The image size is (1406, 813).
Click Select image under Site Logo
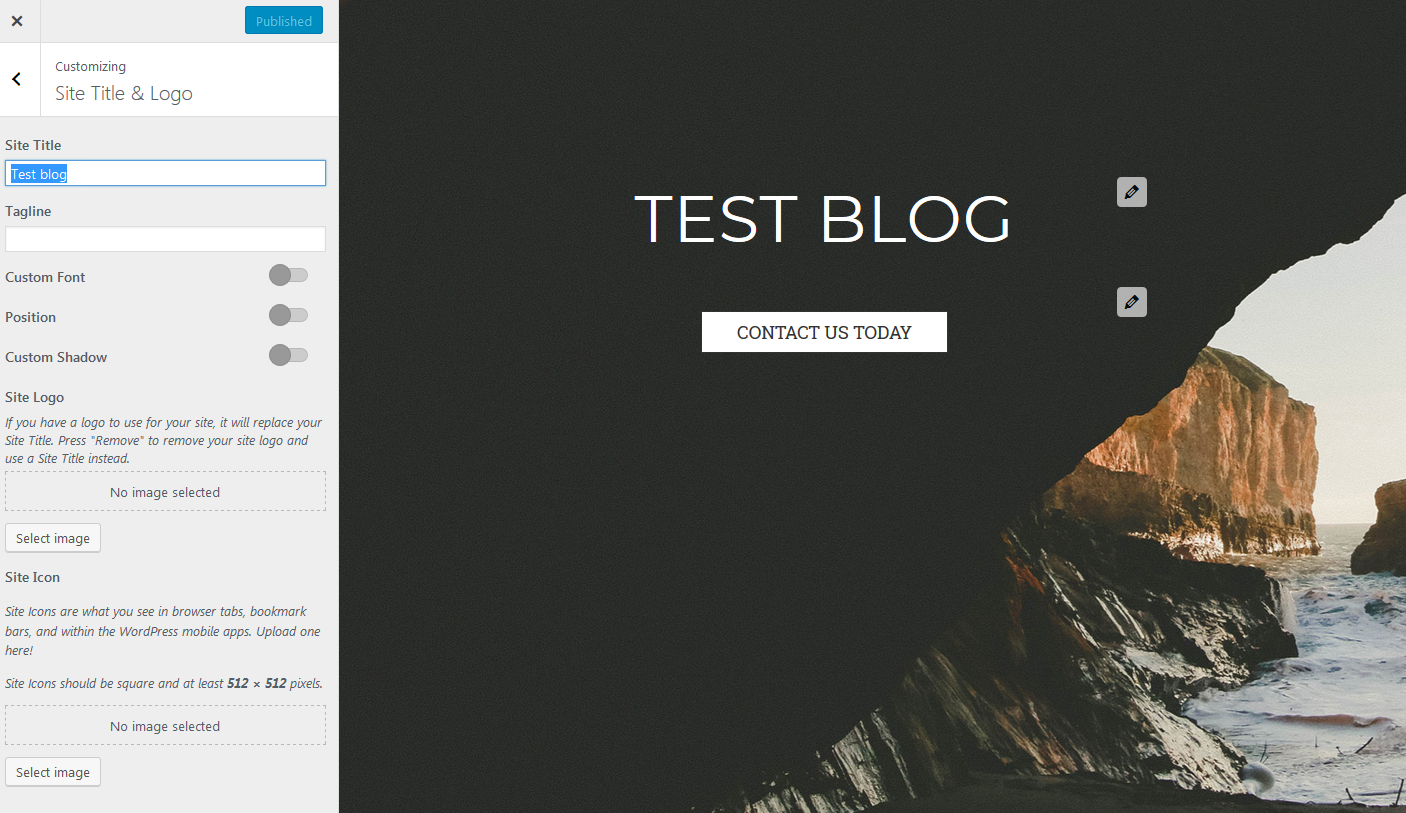point(53,538)
